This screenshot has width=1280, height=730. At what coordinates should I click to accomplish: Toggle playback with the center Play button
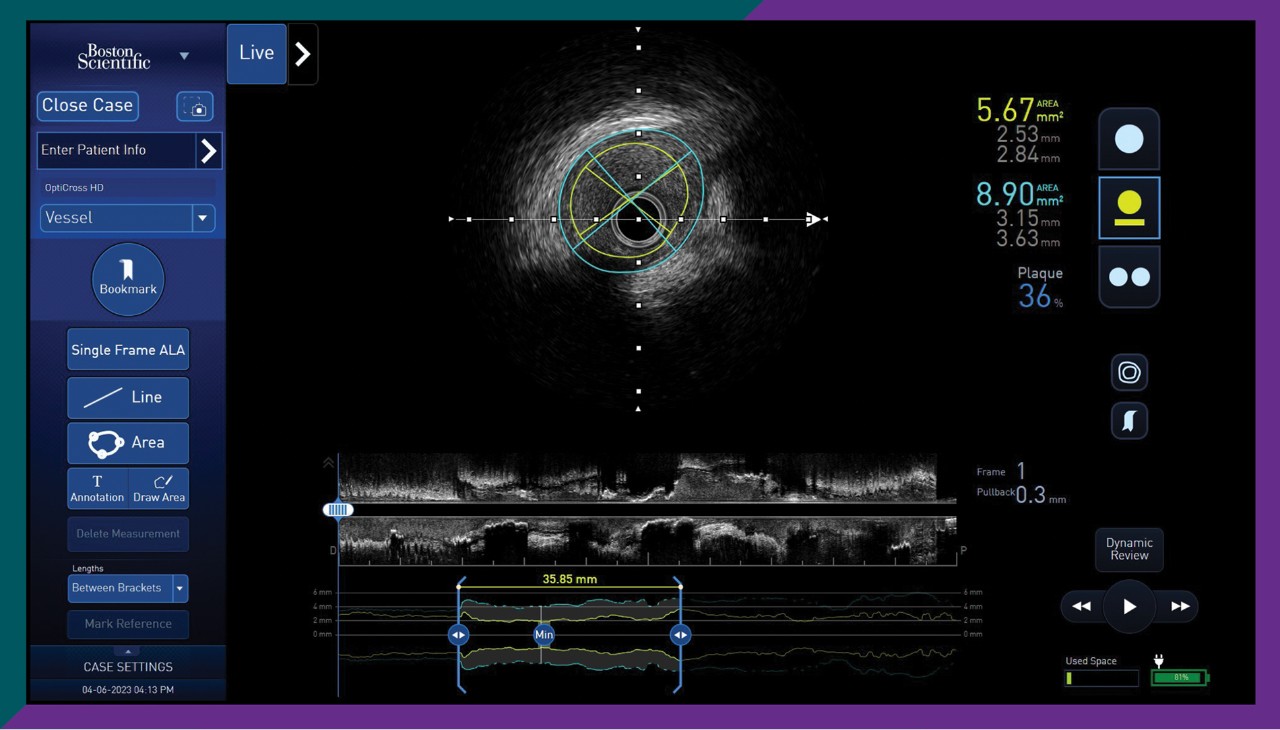(x=1128, y=606)
